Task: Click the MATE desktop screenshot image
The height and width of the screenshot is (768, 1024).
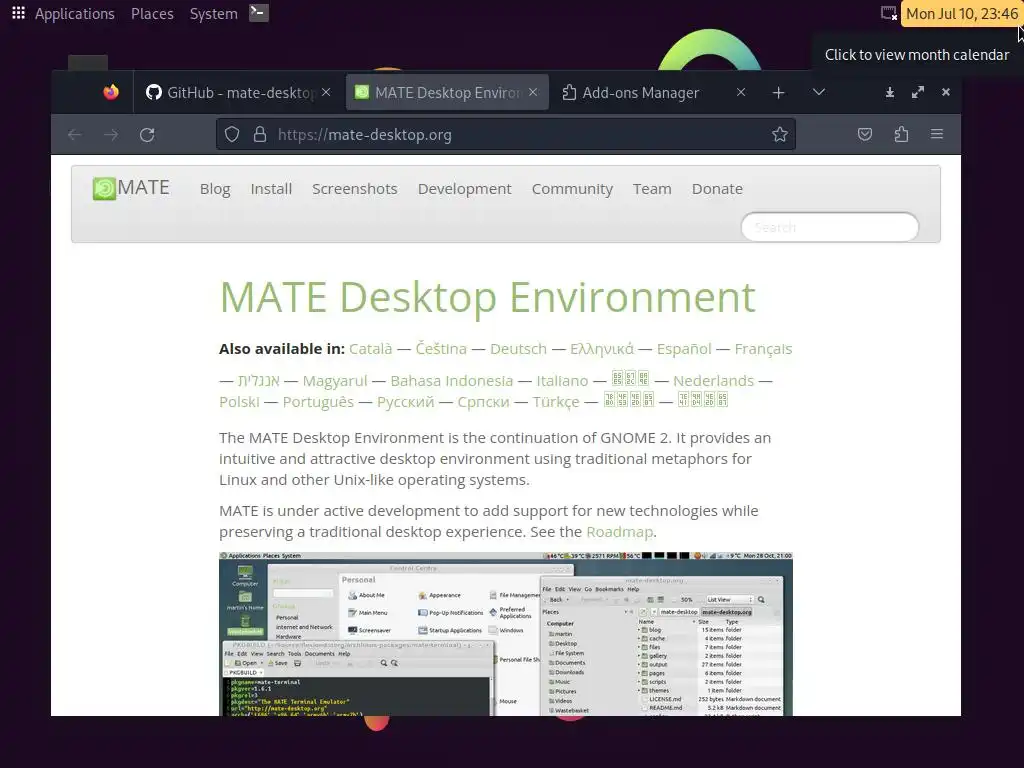Action: (505, 633)
